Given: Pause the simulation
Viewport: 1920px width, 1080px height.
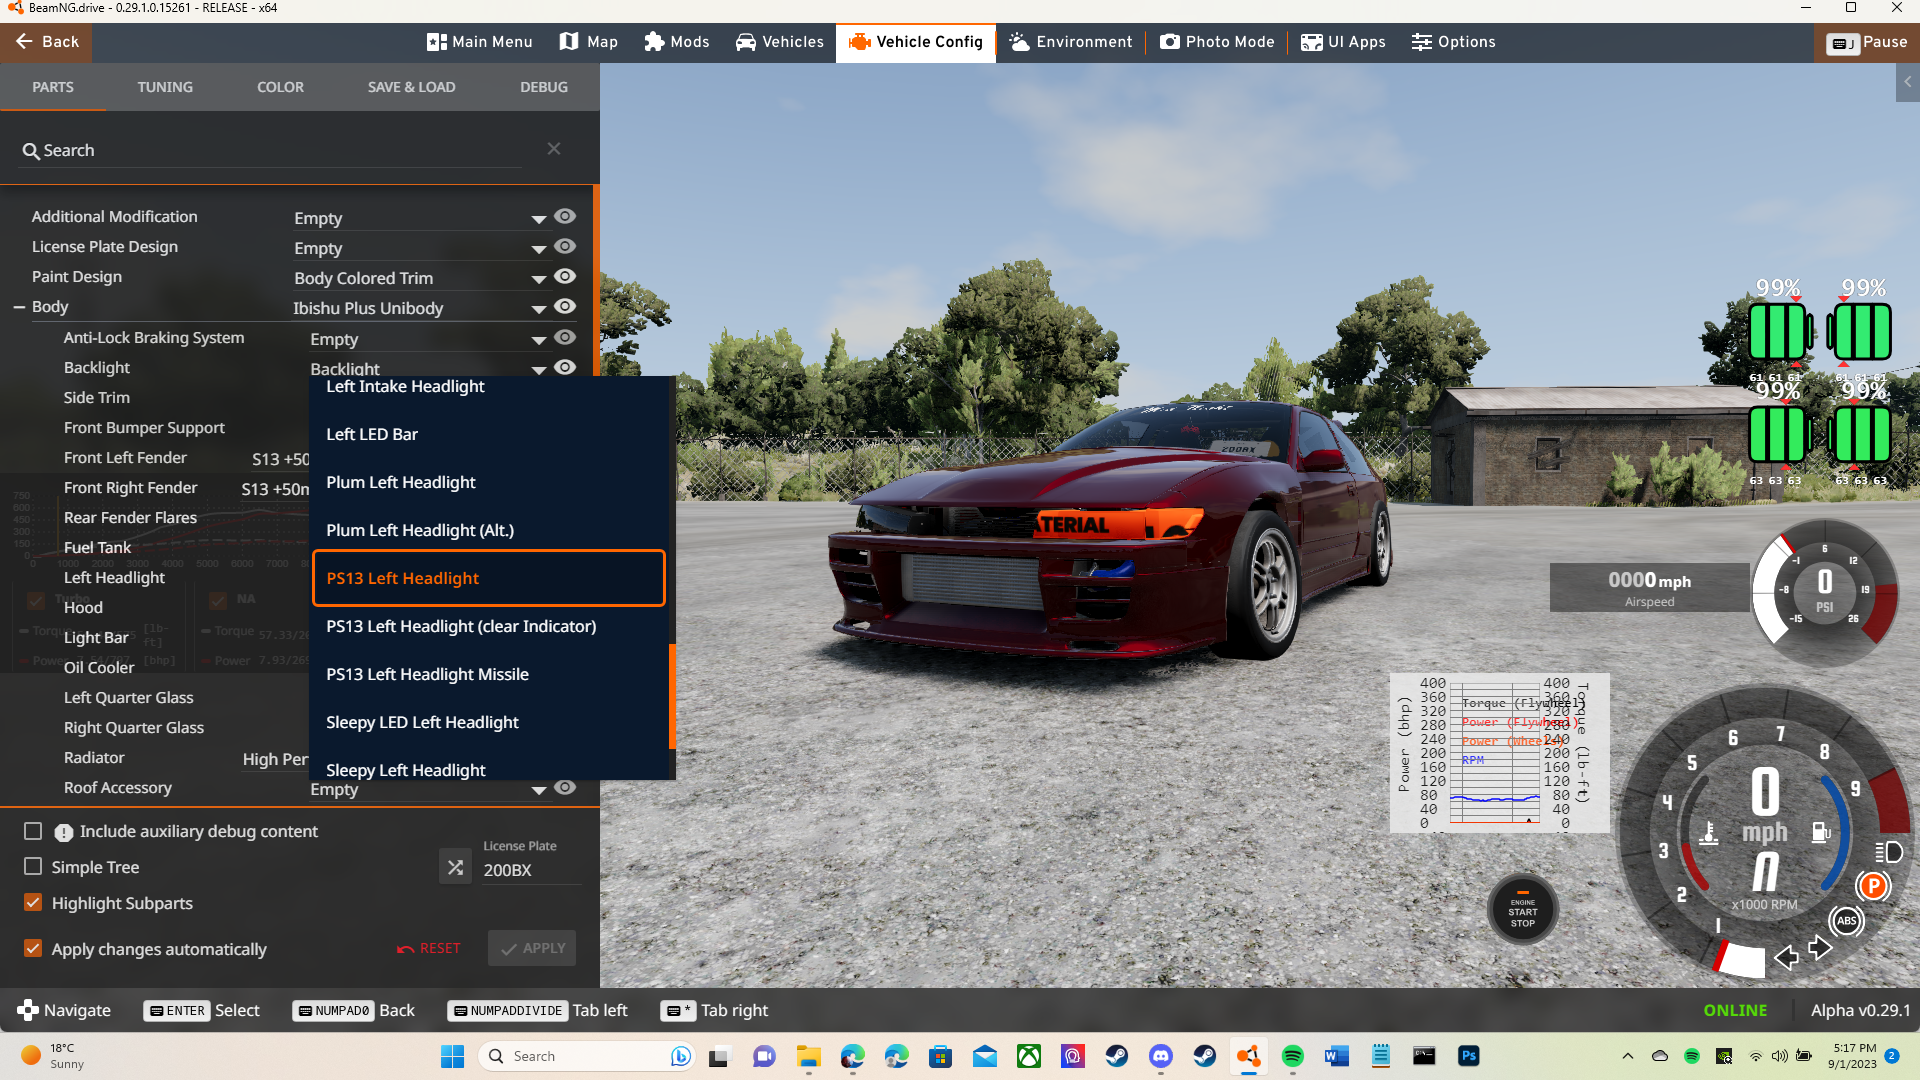Looking at the screenshot, I should tap(1866, 42).
